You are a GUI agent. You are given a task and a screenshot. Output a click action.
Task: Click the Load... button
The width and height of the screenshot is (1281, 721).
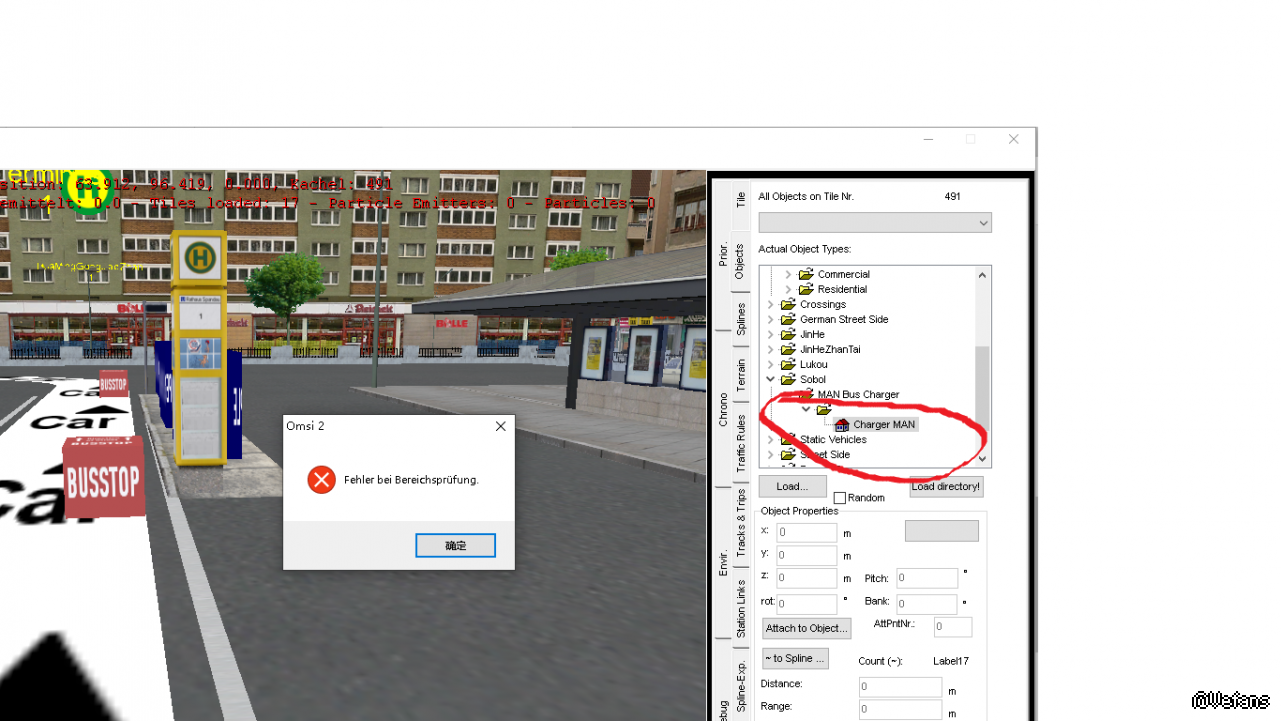[x=792, y=487]
